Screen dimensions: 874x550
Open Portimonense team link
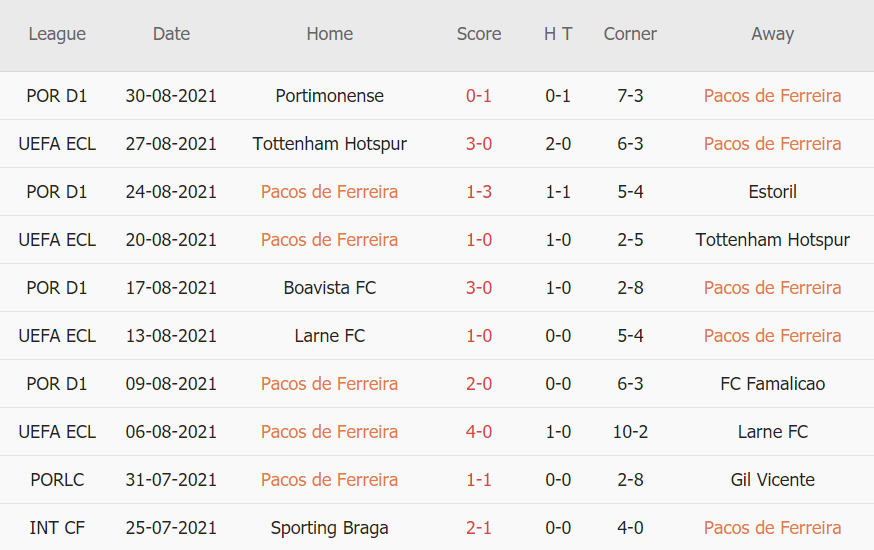coord(330,96)
